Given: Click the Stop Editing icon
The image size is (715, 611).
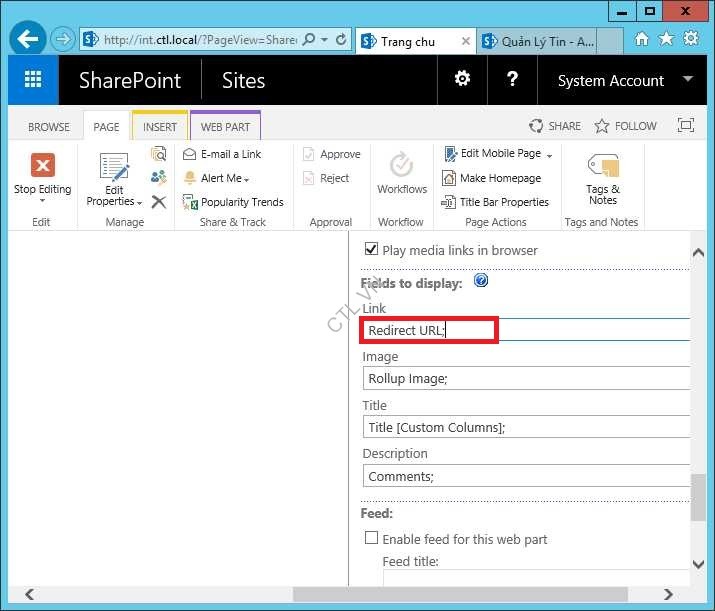Looking at the screenshot, I should coord(42,166).
